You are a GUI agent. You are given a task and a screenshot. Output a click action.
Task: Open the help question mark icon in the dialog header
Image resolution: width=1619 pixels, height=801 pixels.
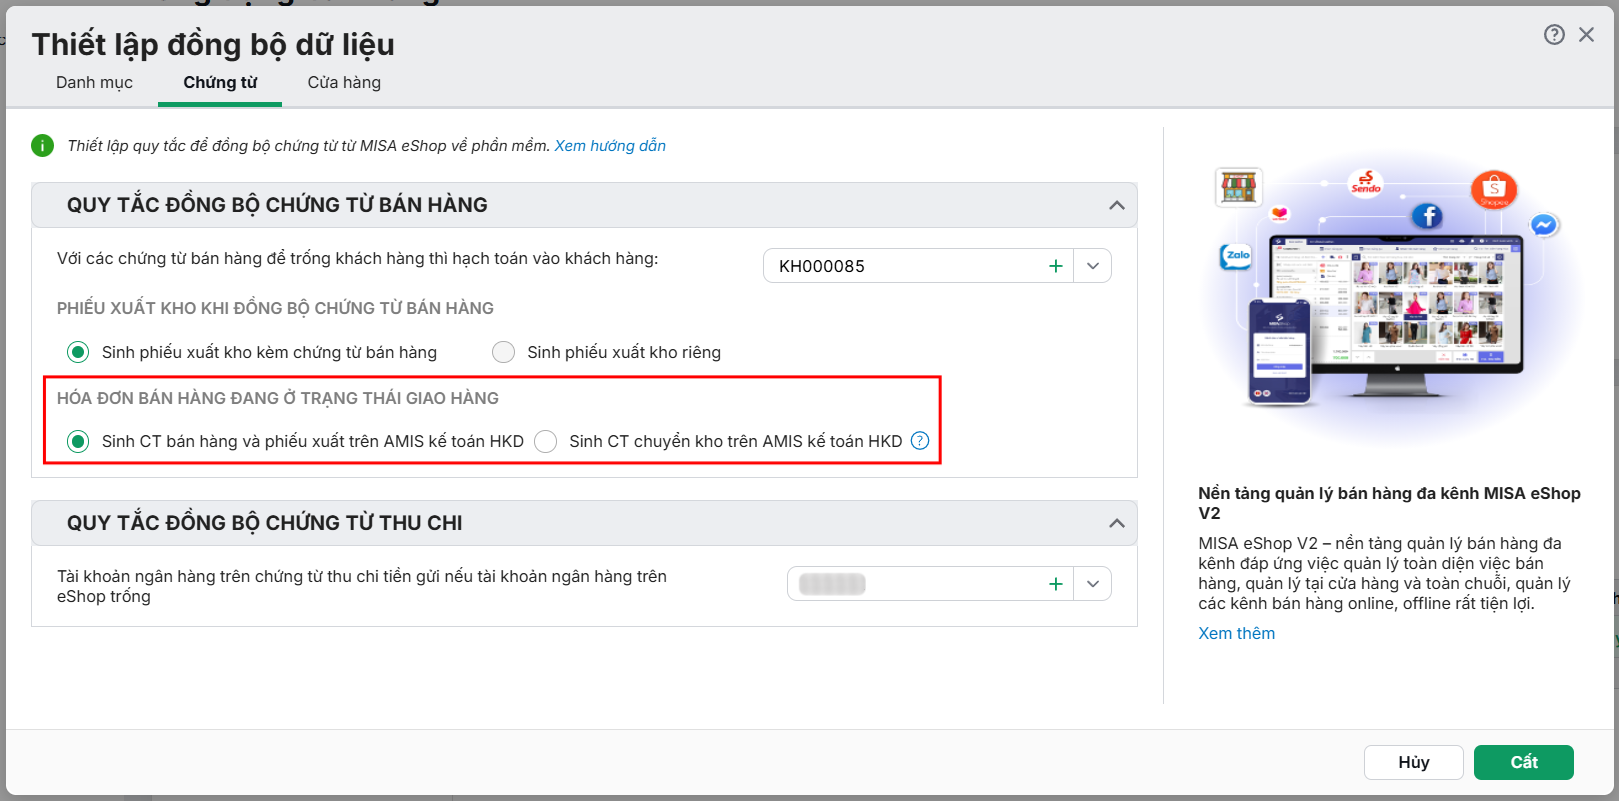(1554, 35)
